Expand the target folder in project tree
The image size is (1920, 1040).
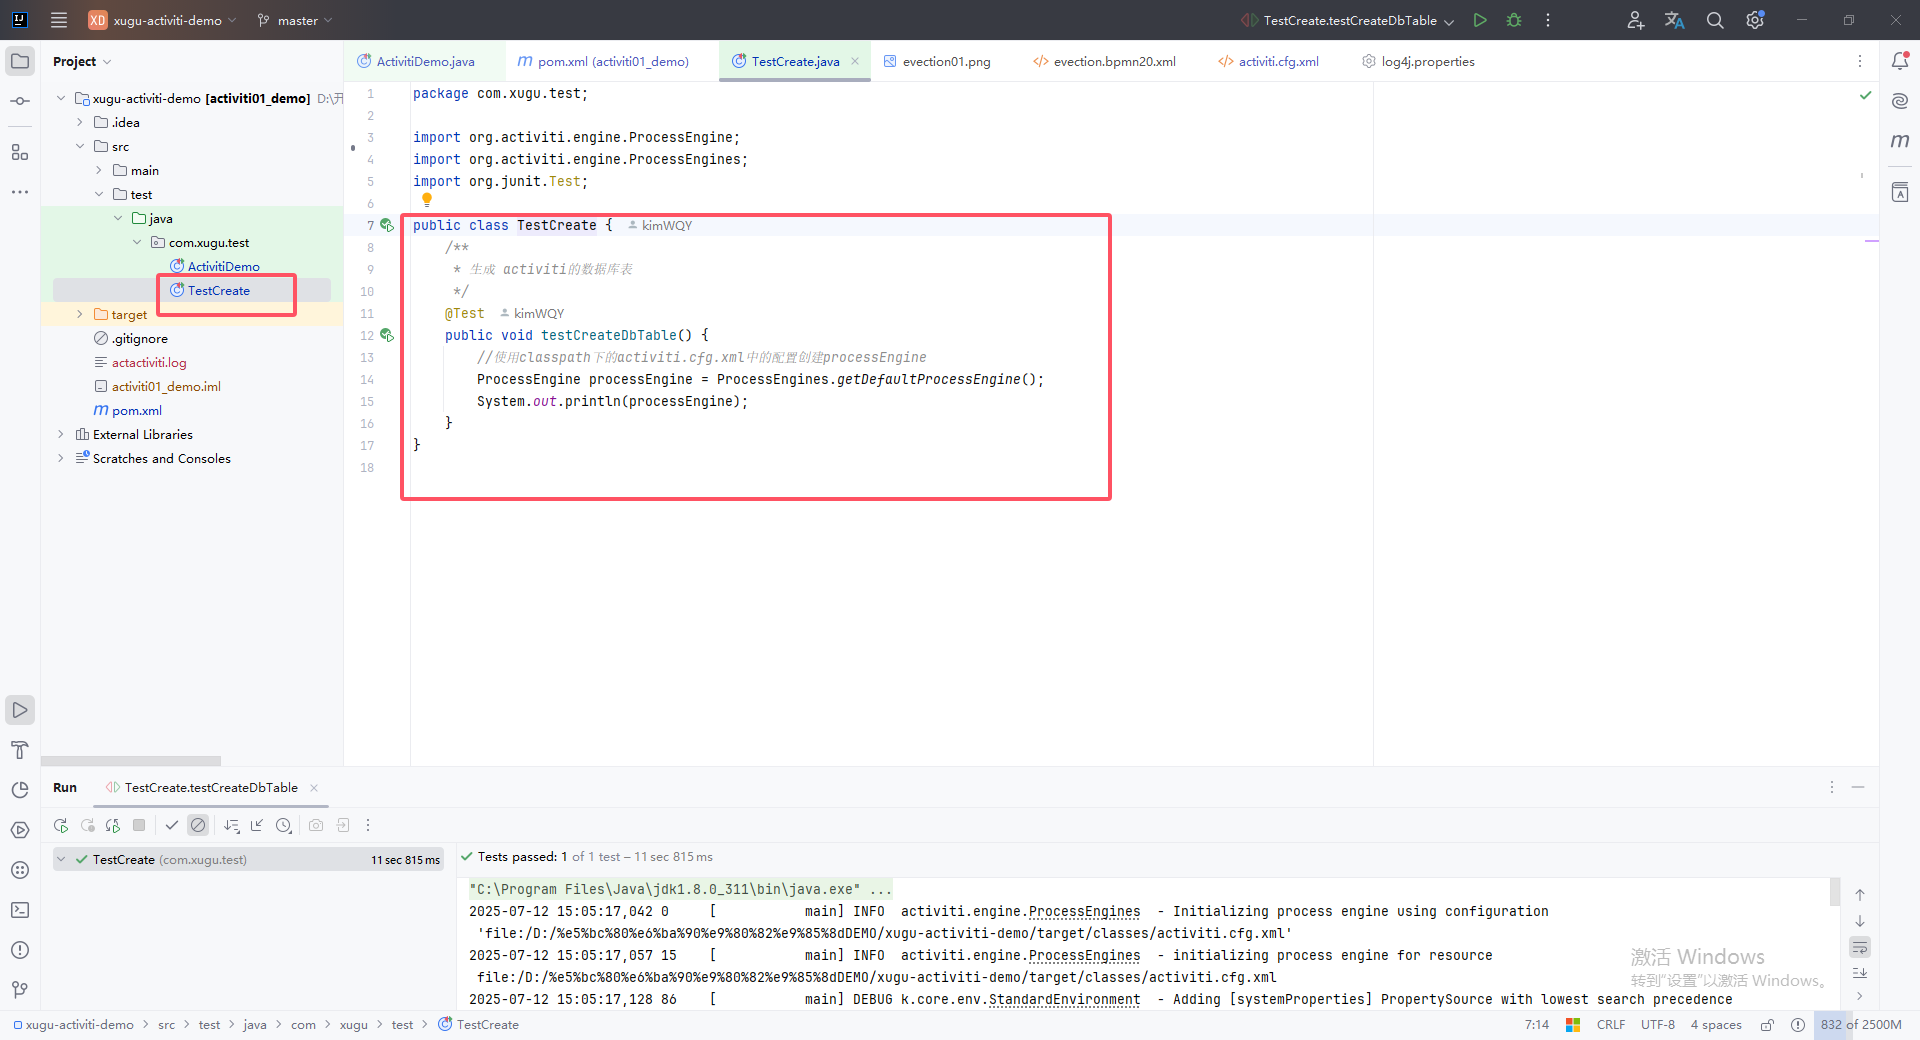[x=80, y=315]
